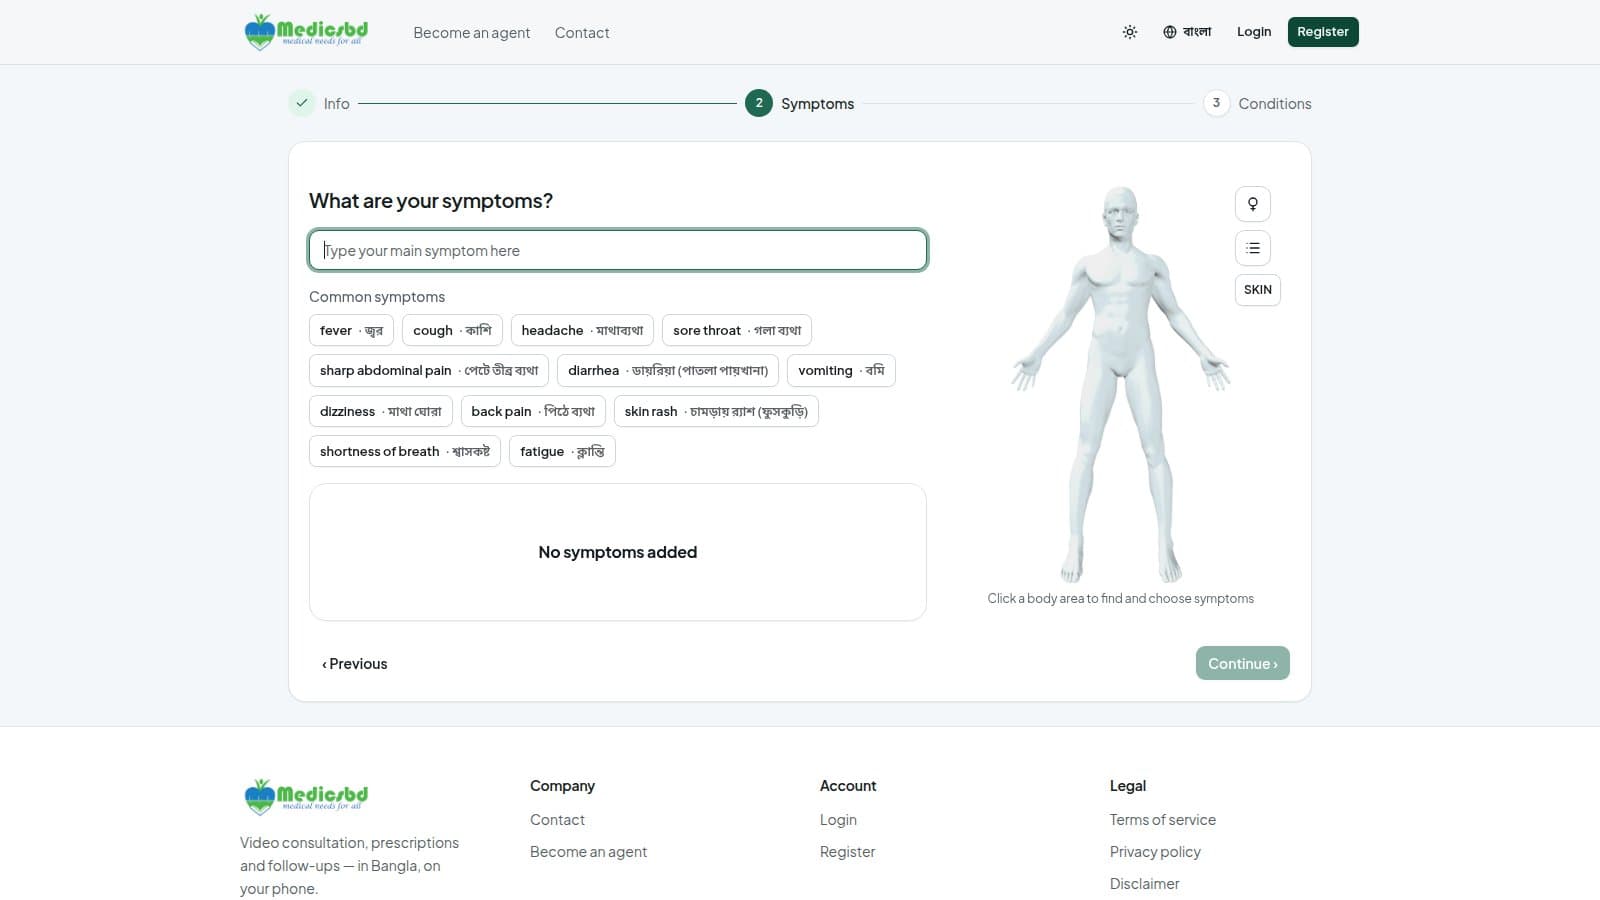Click the Continue button

point(1243,663)
